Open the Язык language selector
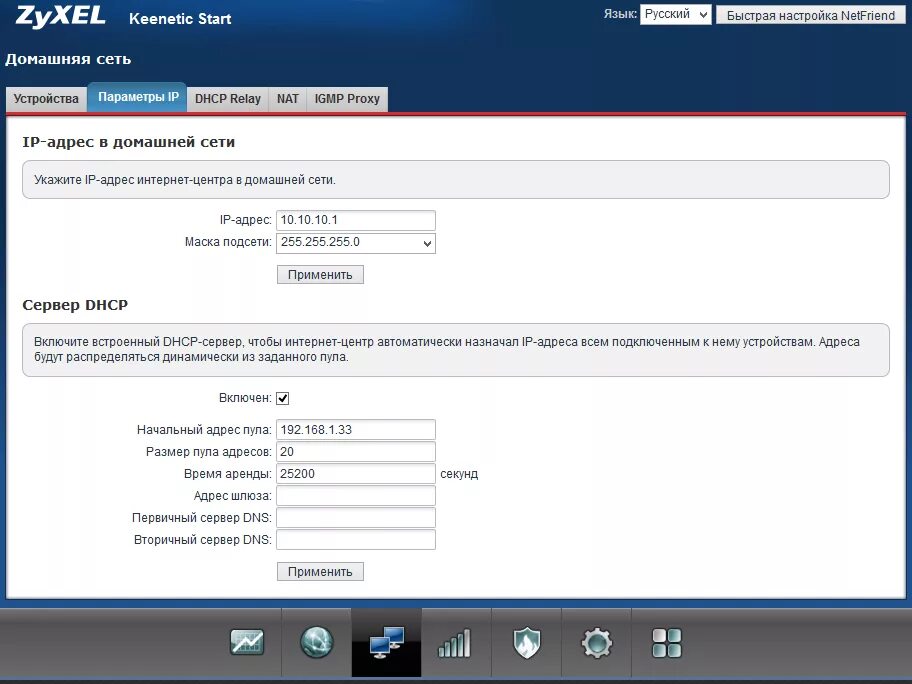Viewport: 912px width, 684px height. (x=675, y=14)
